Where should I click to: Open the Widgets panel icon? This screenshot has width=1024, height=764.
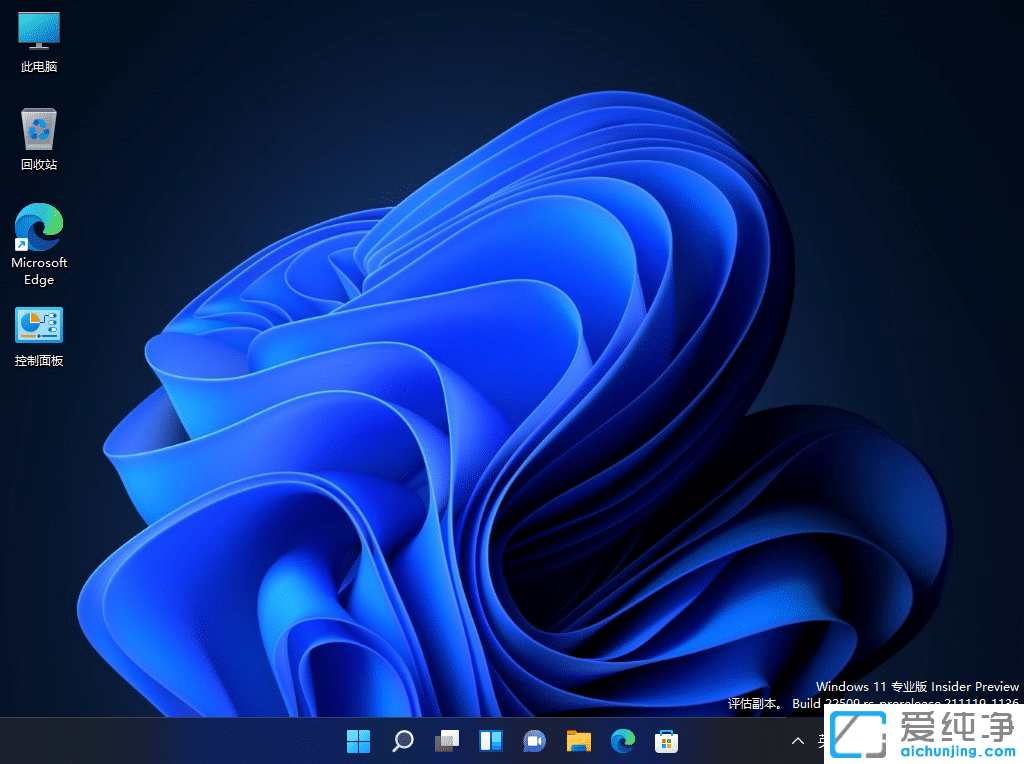pyautogui.click(x=490, y=741)
